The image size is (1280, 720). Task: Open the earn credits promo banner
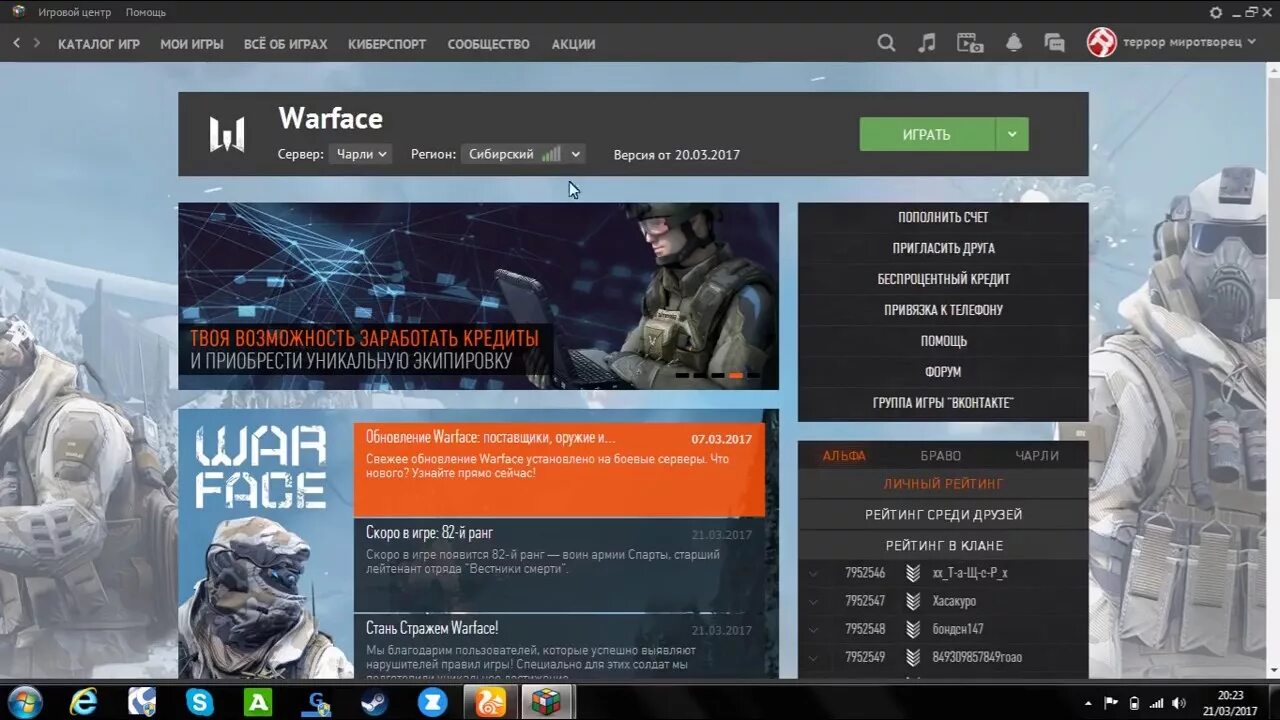(478, 296)
